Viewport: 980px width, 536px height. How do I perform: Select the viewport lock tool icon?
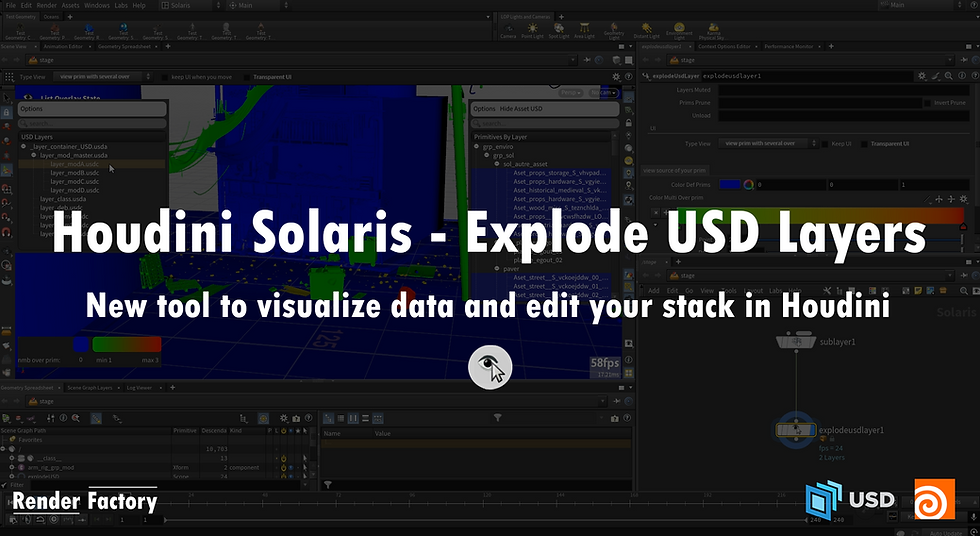coord(6,112)
